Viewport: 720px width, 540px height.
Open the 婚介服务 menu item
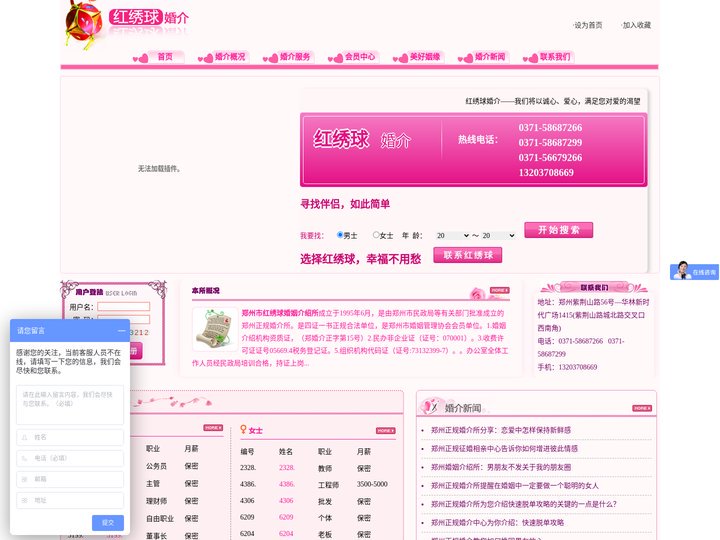[x=295, y=56]
